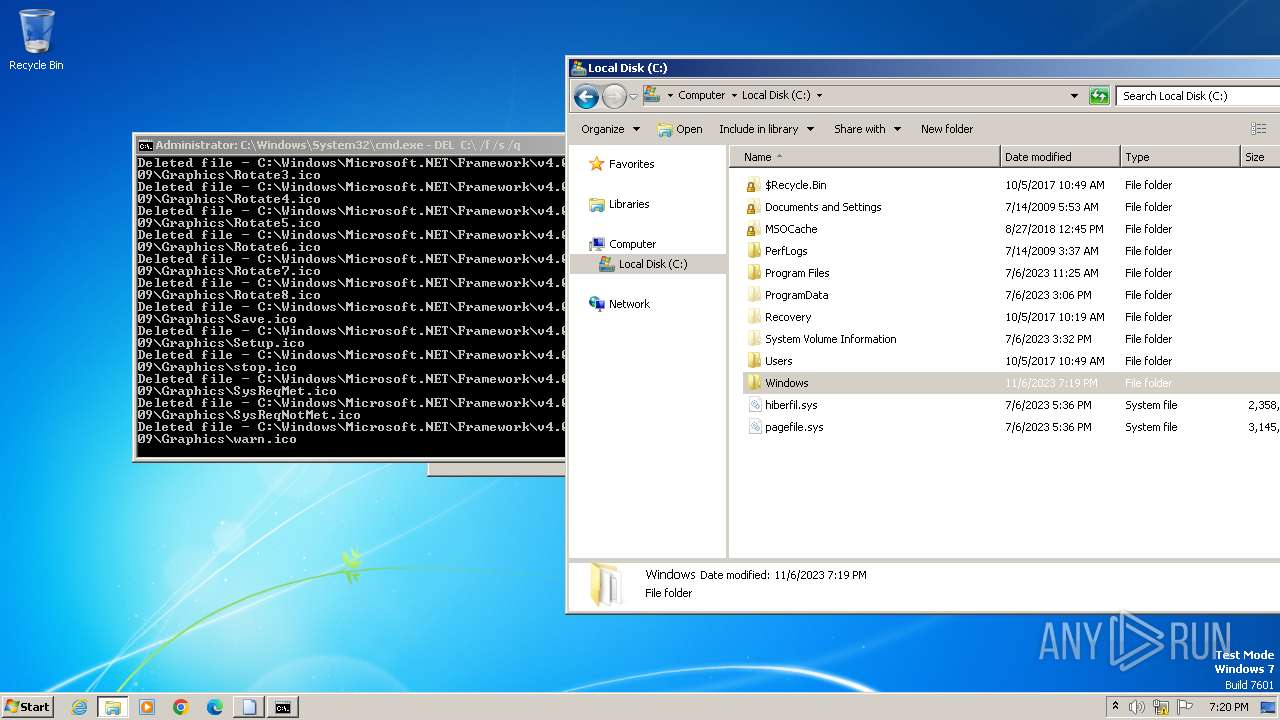Open recent pages dropdown beside Forward arrow

[x=633, y=97]
